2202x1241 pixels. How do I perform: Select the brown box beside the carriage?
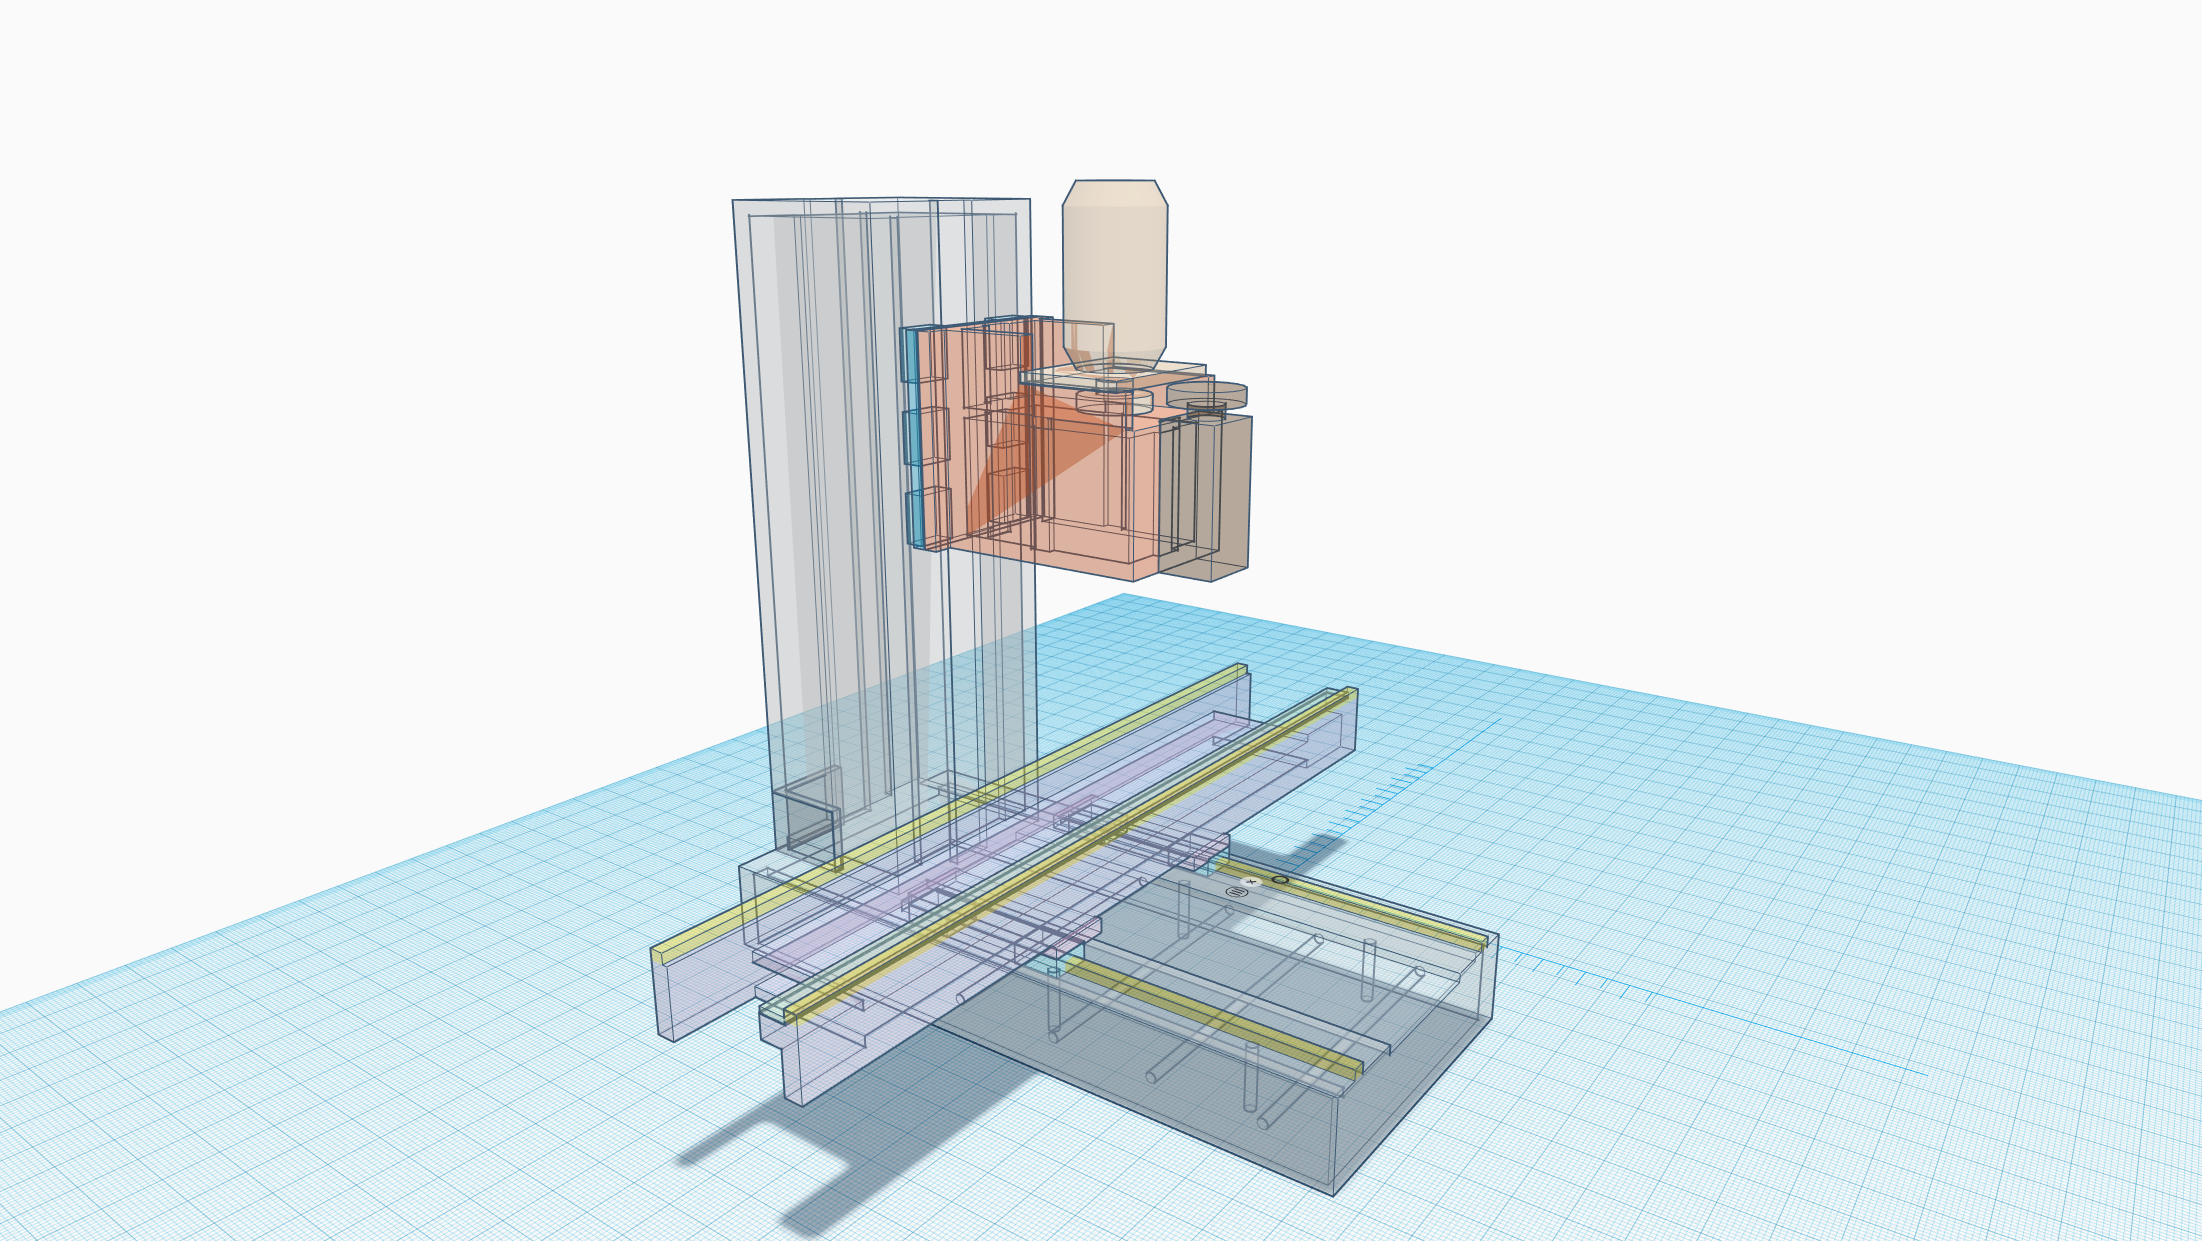(x=1232, y=490)
